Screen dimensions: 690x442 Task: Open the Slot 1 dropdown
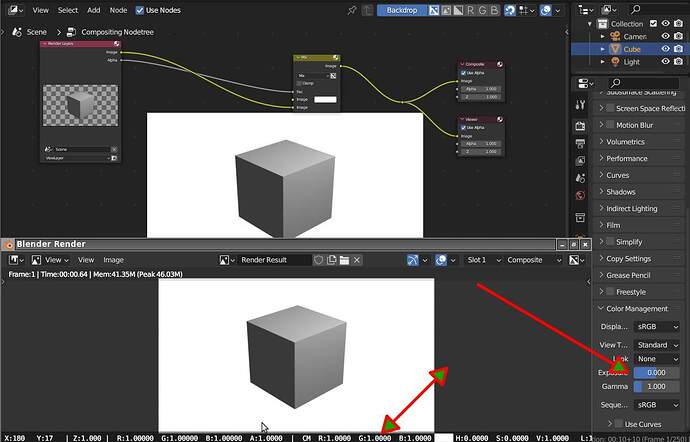tap(483, 260)
